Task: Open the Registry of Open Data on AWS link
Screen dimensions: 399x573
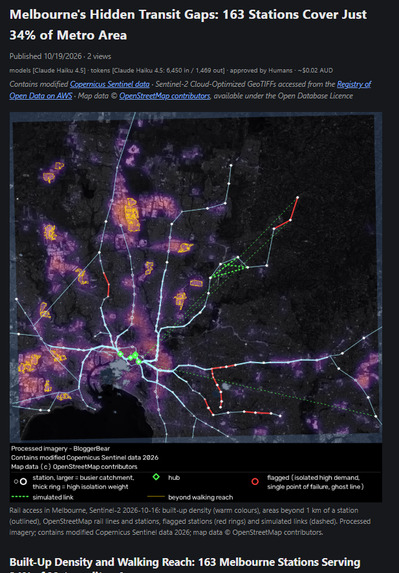Action: click(x=190, y=90)
